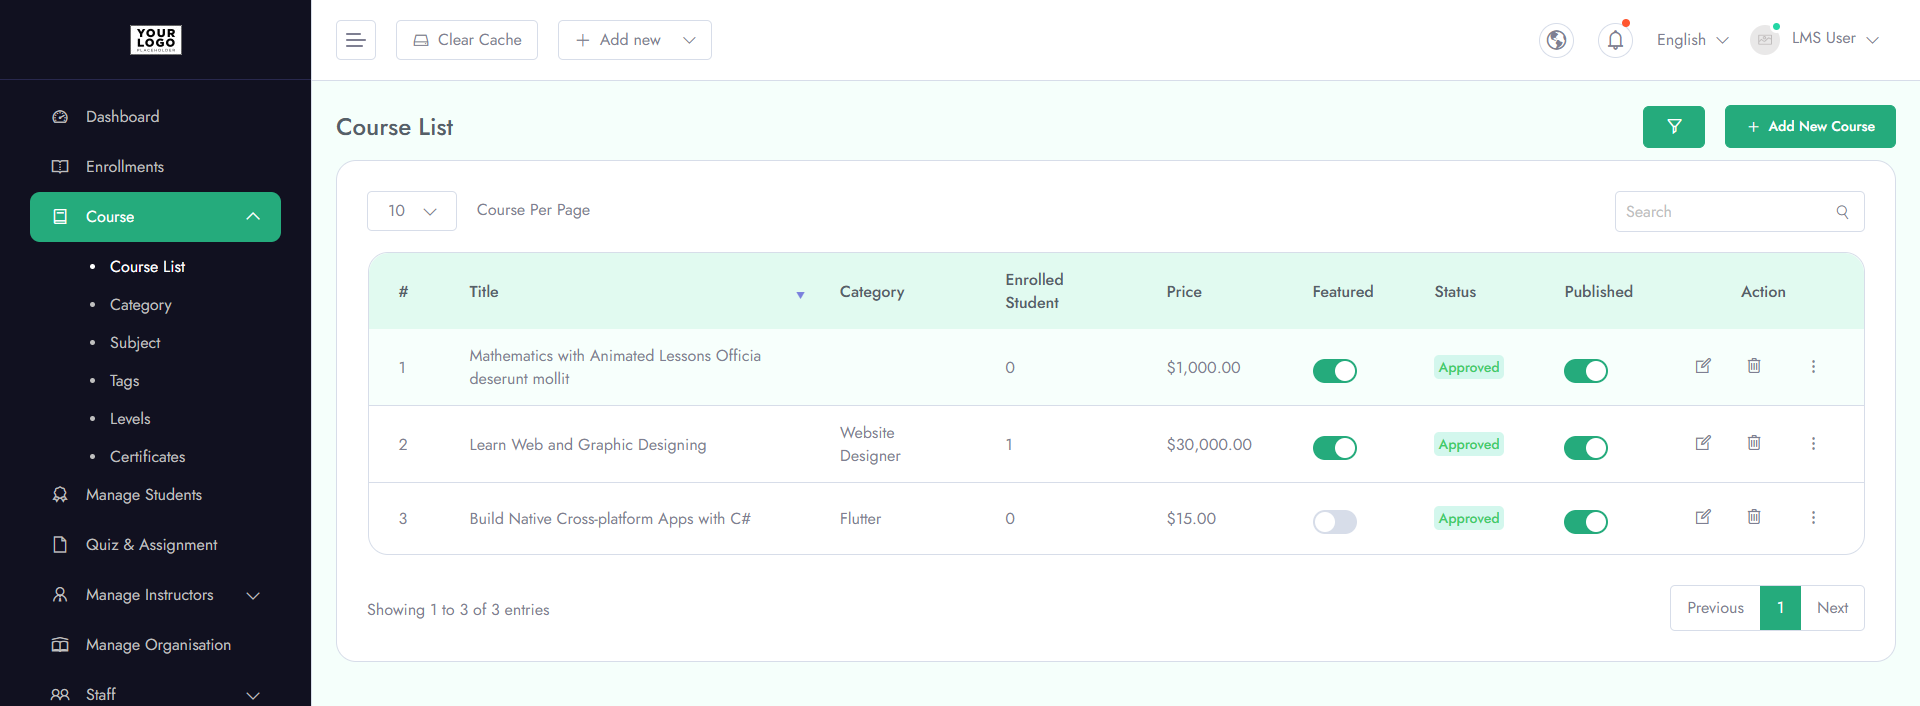This screenshot has width=1920, height=706.
Task: Click the $30,000.00 price cell
Action: [1209, 444]
